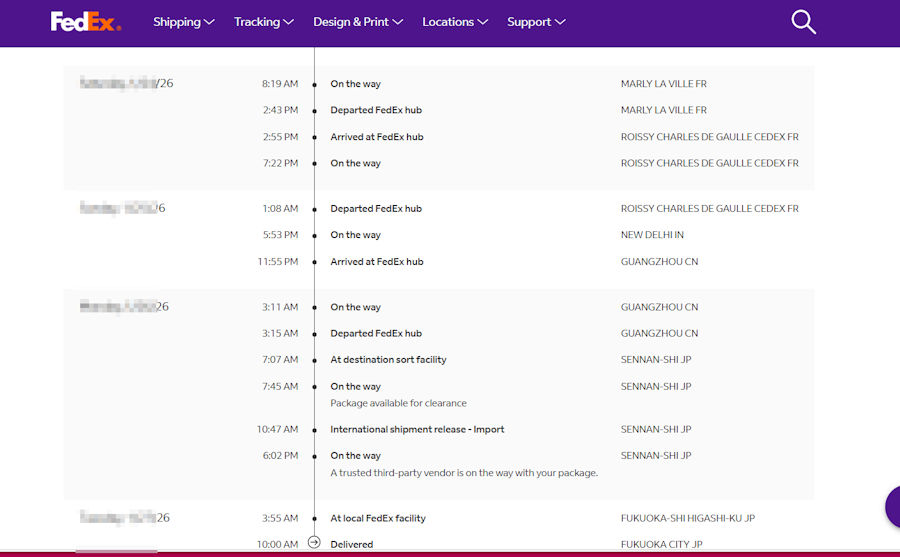Image resolution: width=900 pixels, height=557 pixels.
Task: Expand the Shipping dropdown menu
Action: pos(183,22)
